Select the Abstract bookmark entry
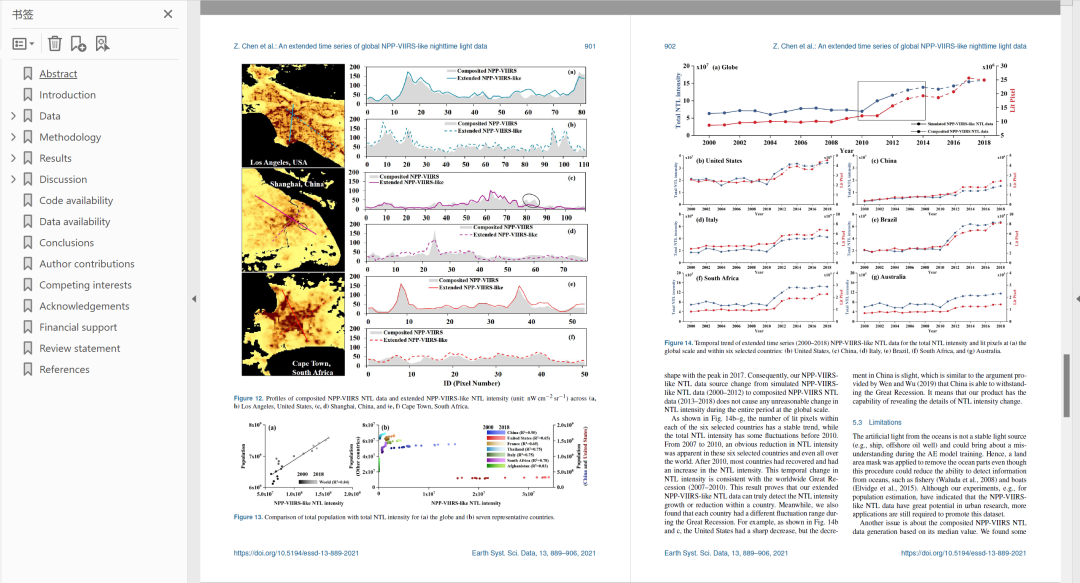 click(60, 73)
